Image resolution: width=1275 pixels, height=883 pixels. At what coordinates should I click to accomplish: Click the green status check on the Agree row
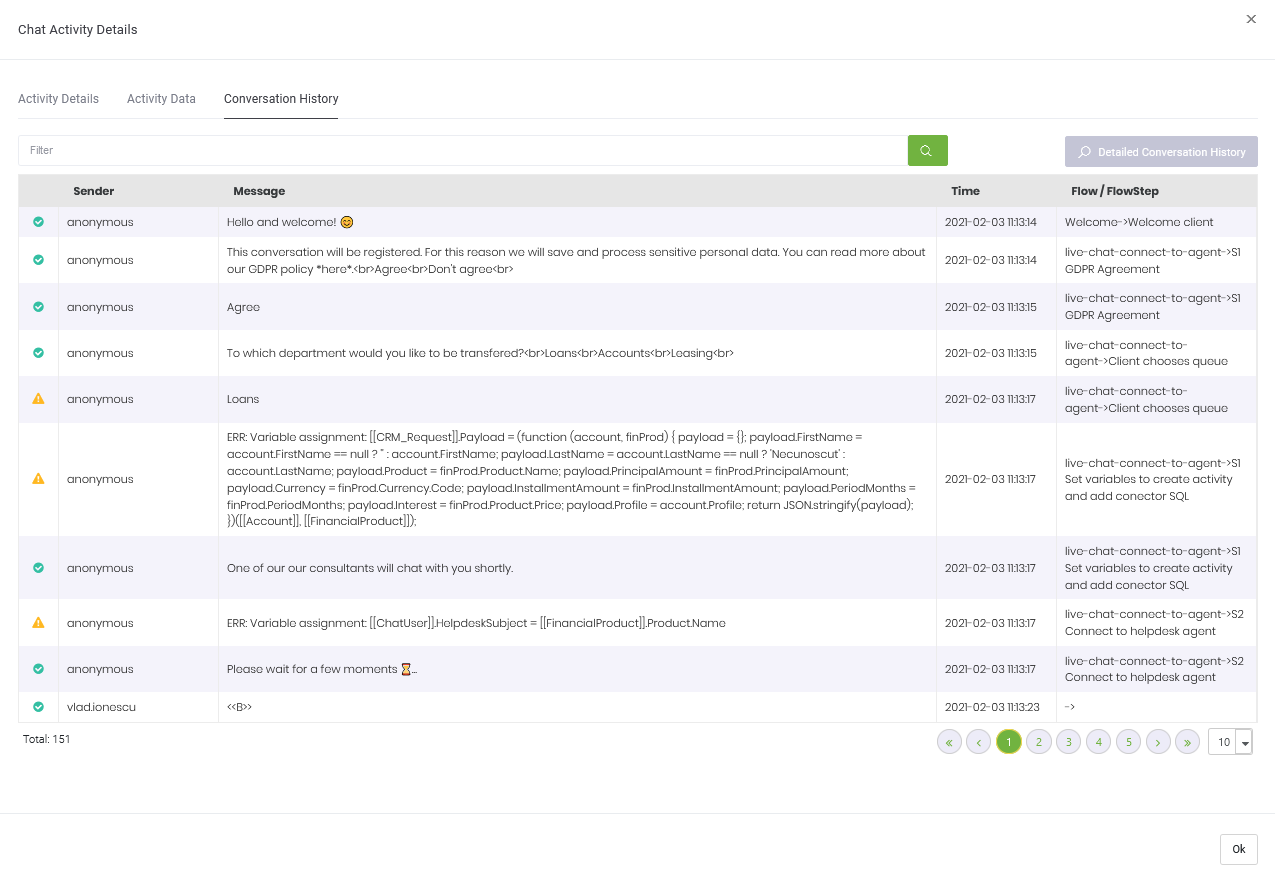pos(38,307)
